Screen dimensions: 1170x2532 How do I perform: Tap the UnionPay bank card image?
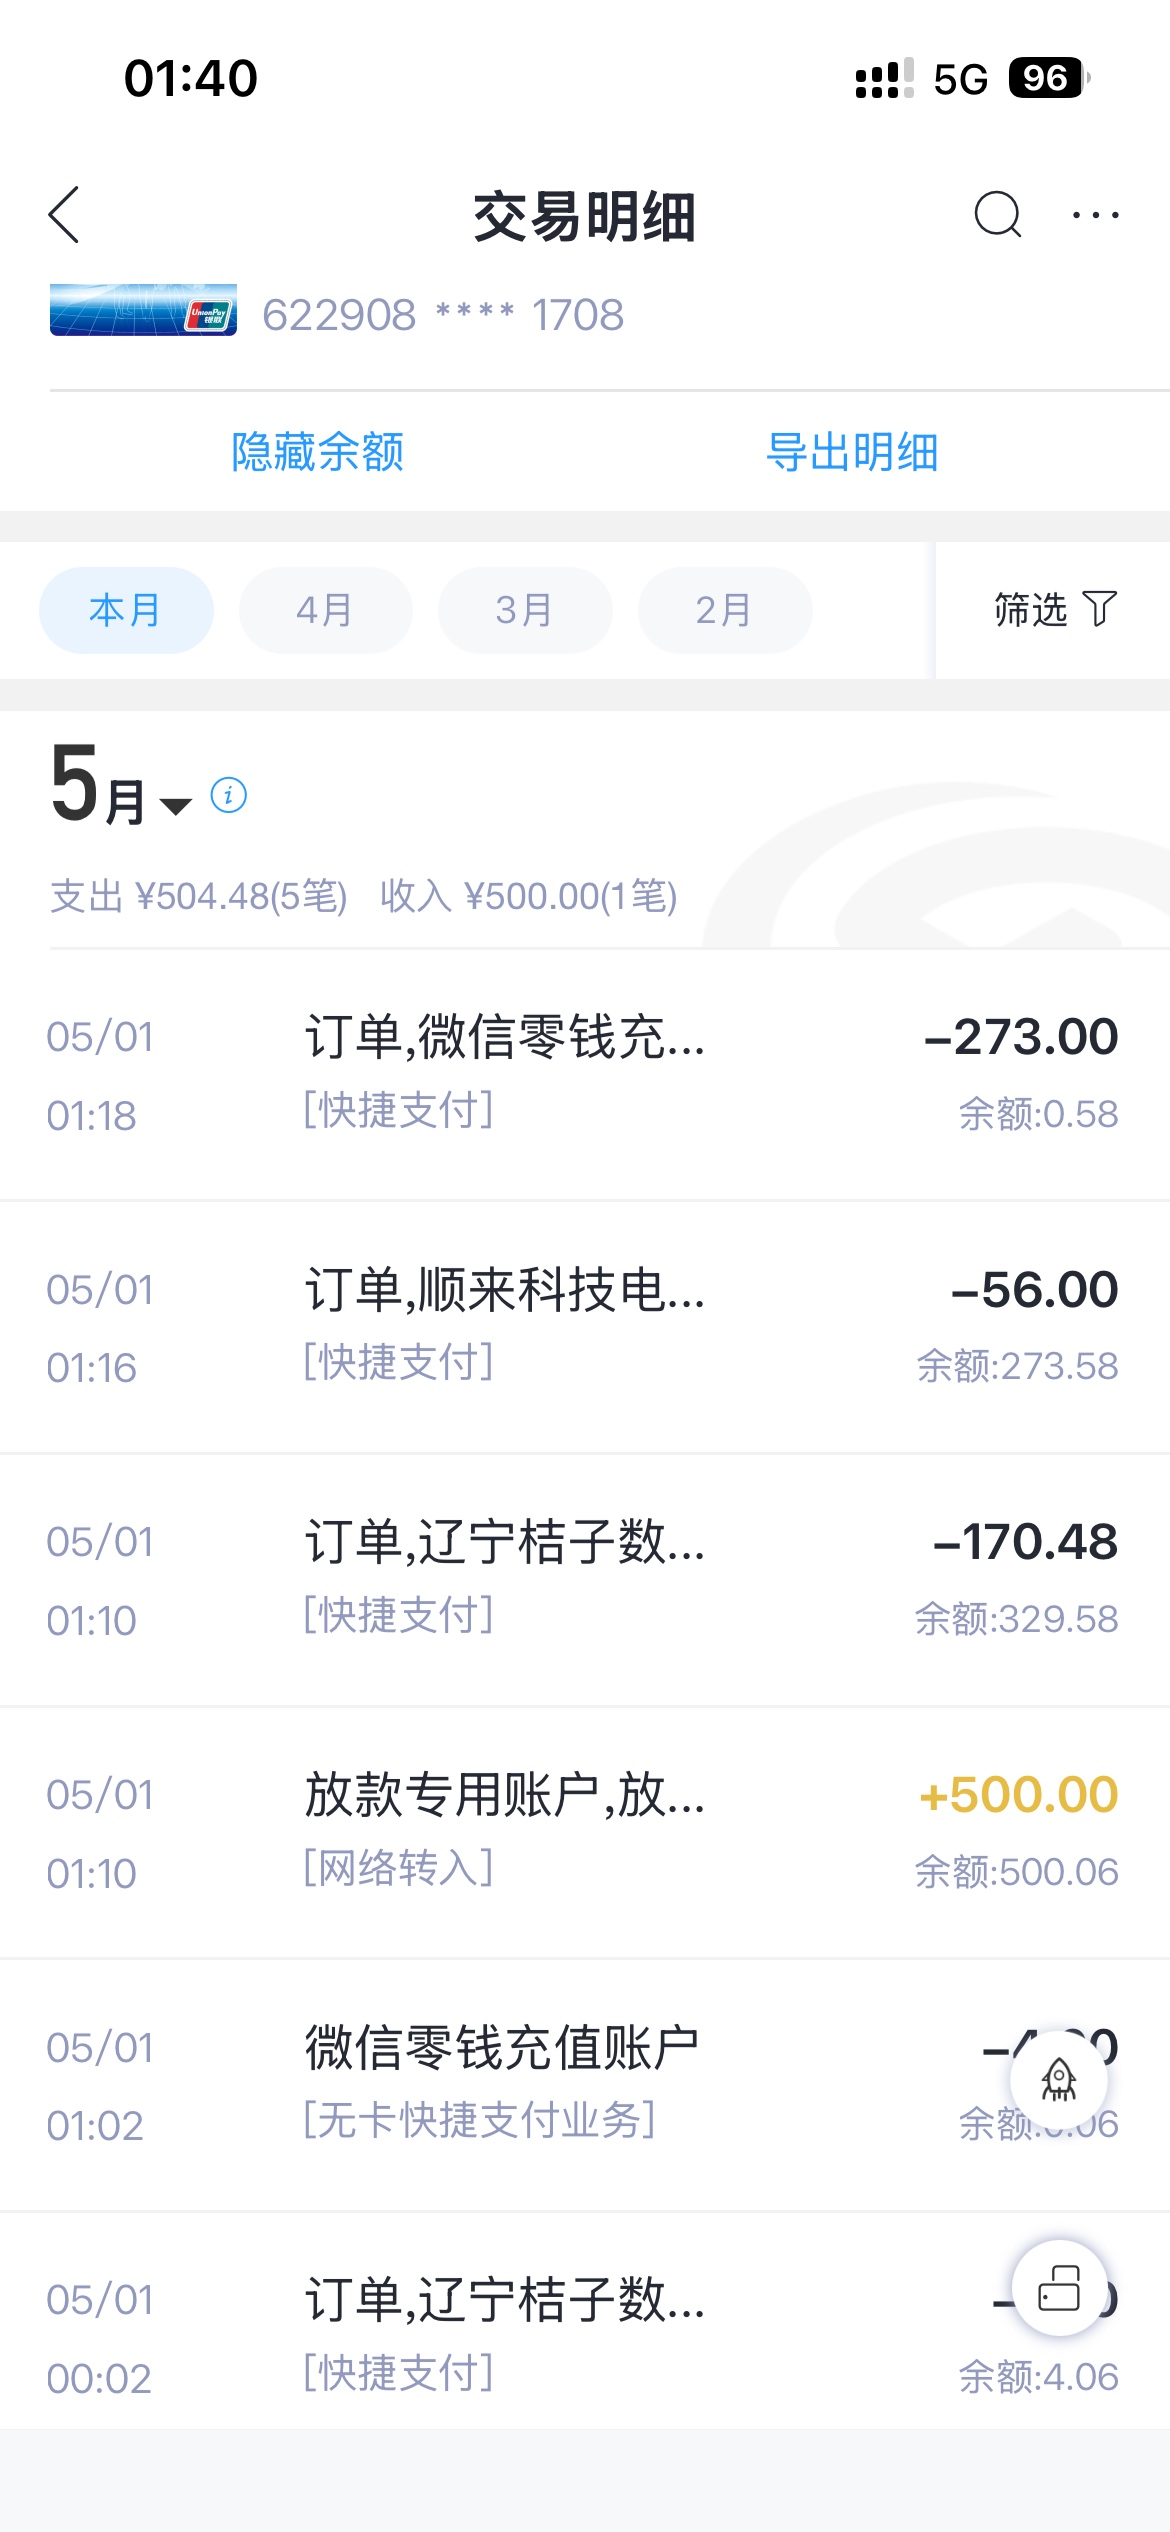(143, 311)
